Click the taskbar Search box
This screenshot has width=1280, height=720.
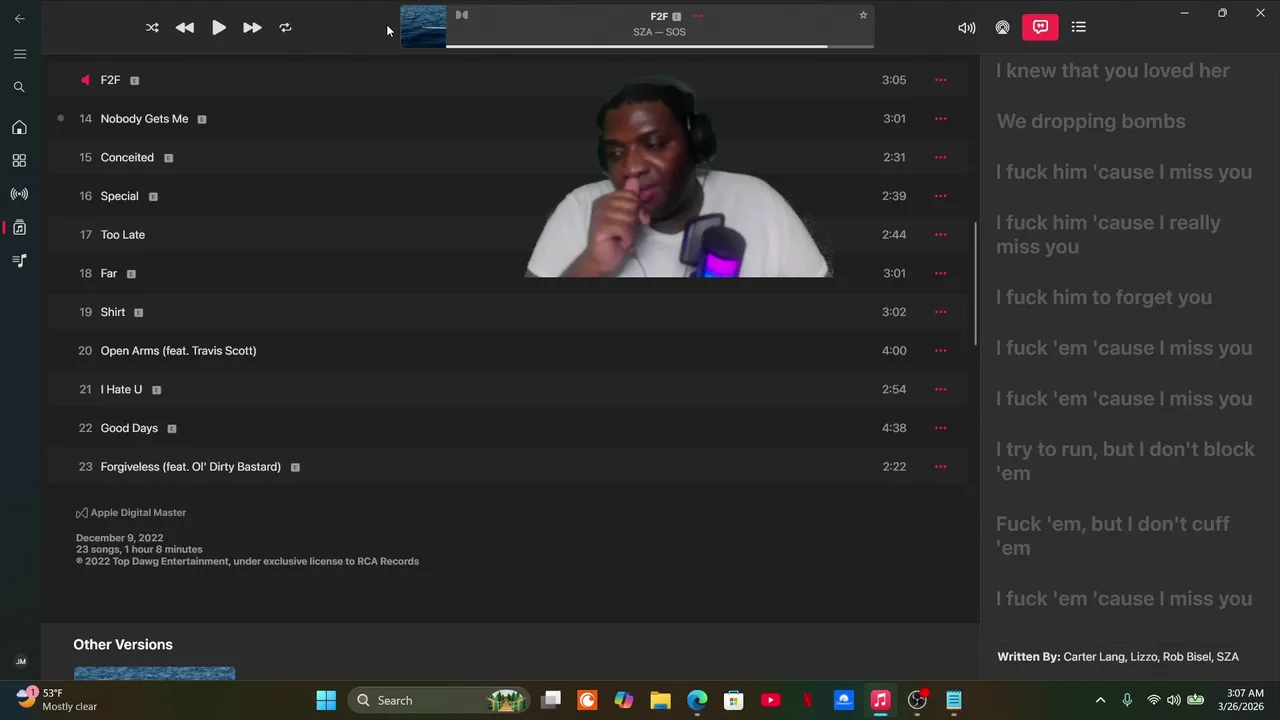(438, 700)
